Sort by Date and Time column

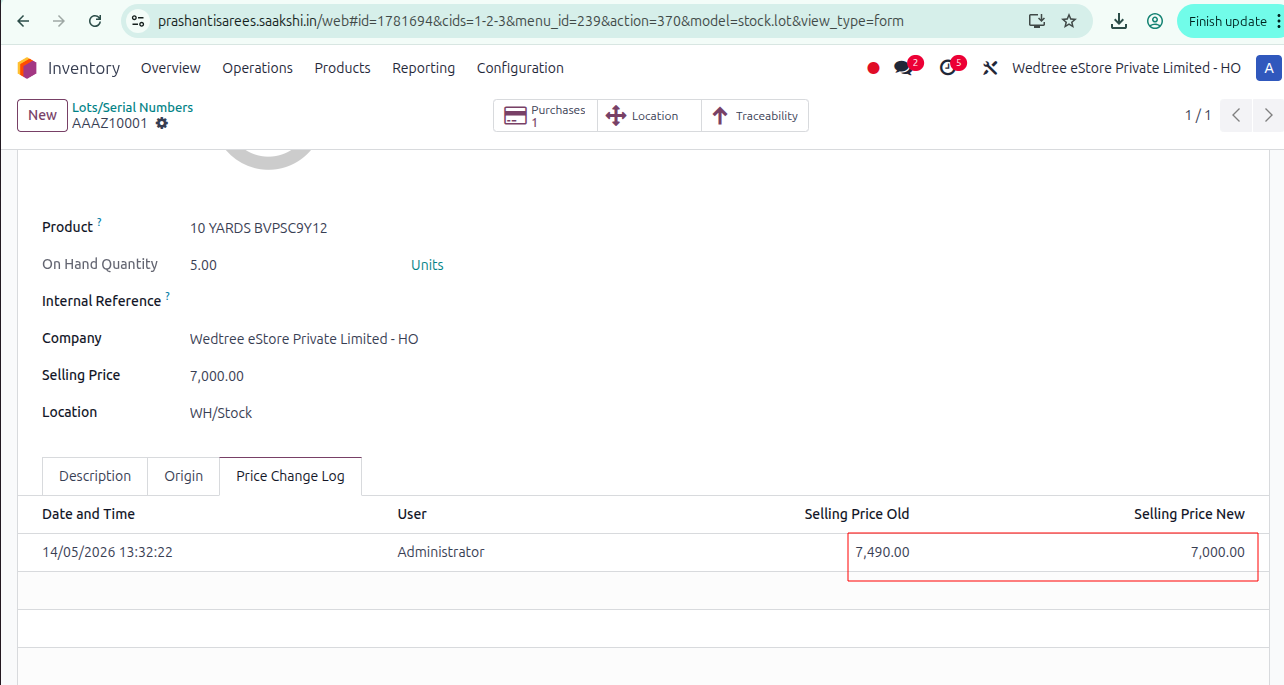pos(88,514)
